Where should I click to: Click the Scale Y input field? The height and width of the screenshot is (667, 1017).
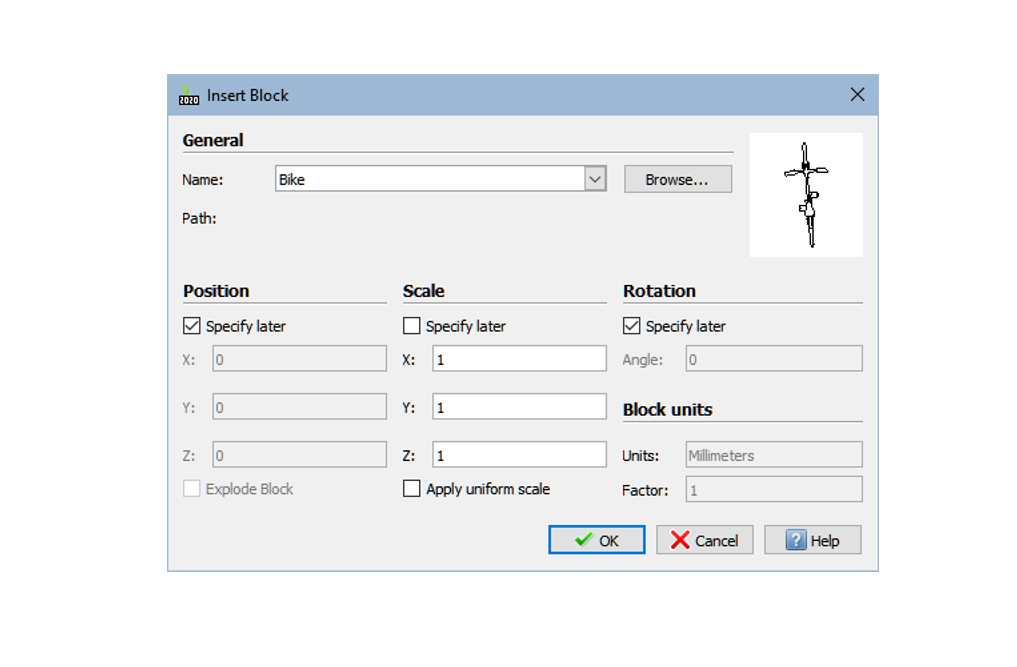coord(519,407)
